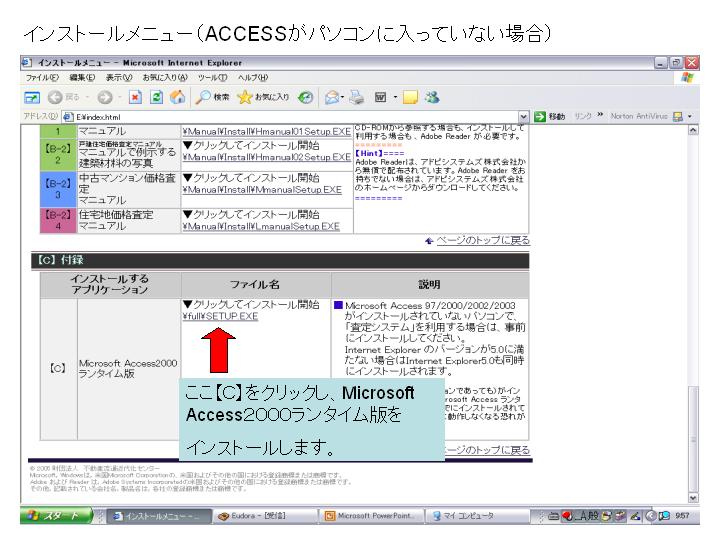Click the 【Hint】 text in description
The image size is (720, 540).
click(x=369, y=153)
